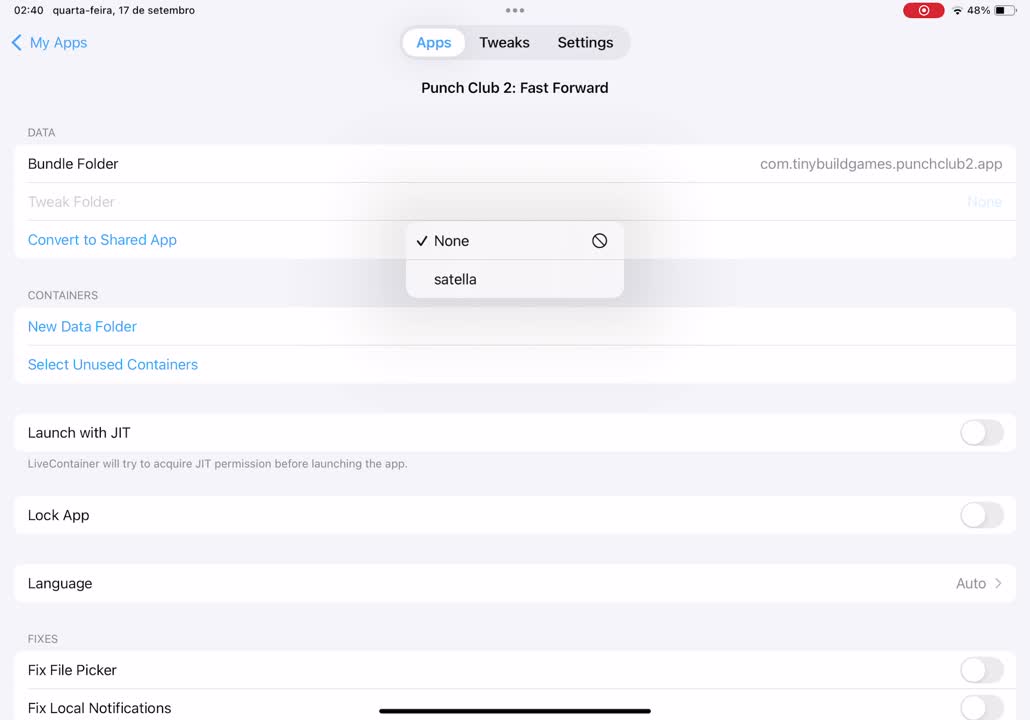Tap the checkmark next to None
The width and height of the screenshot is (1030, 720).
422,241
